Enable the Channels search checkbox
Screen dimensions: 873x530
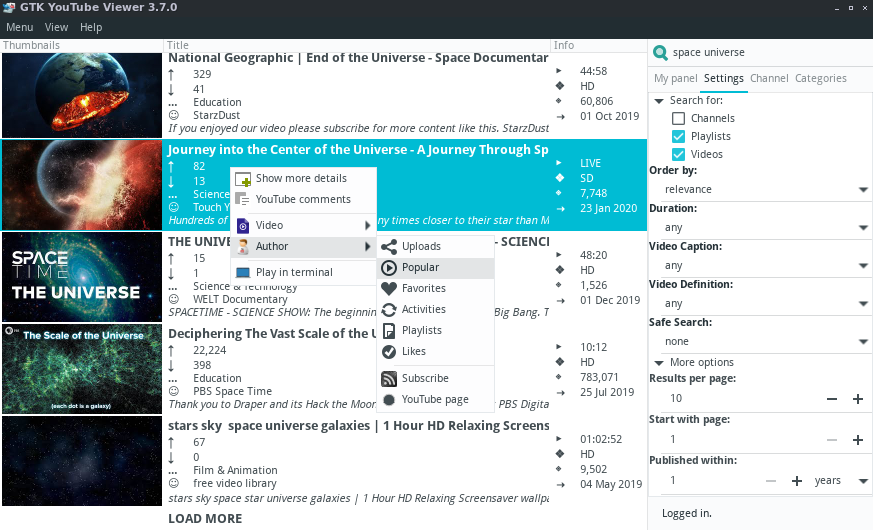point(678,119)
